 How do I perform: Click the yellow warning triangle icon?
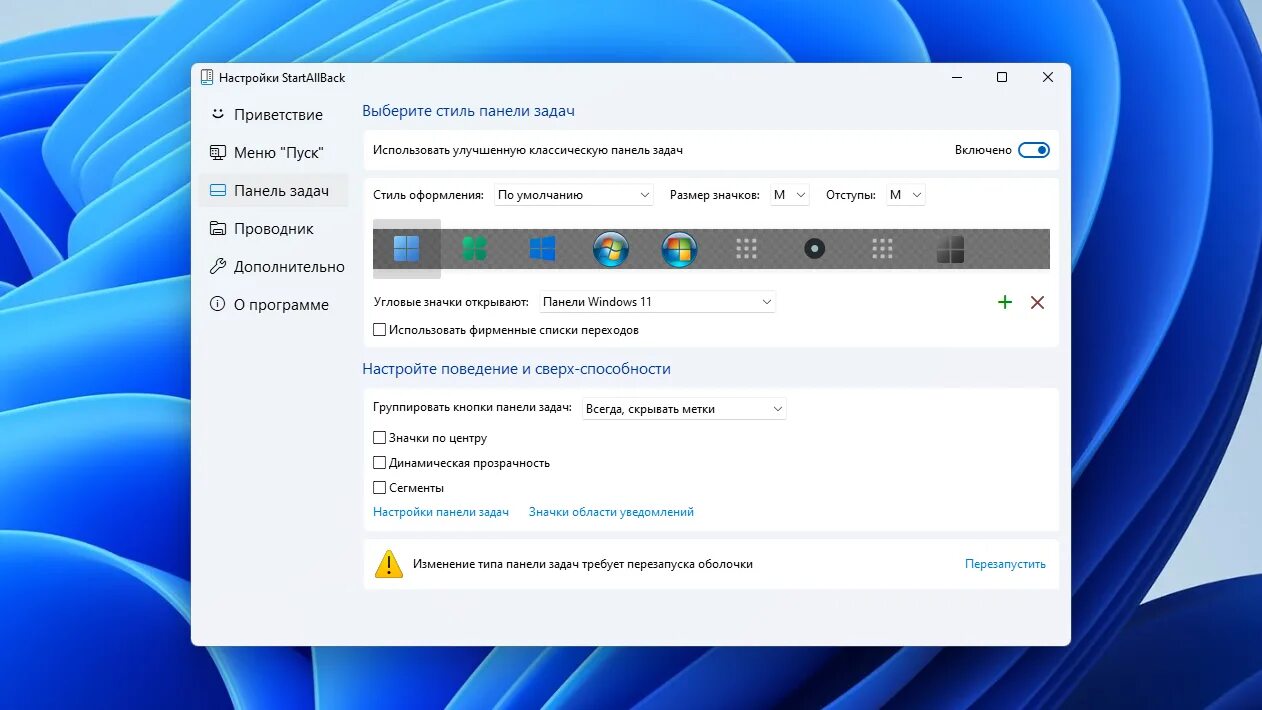point(388,564)
